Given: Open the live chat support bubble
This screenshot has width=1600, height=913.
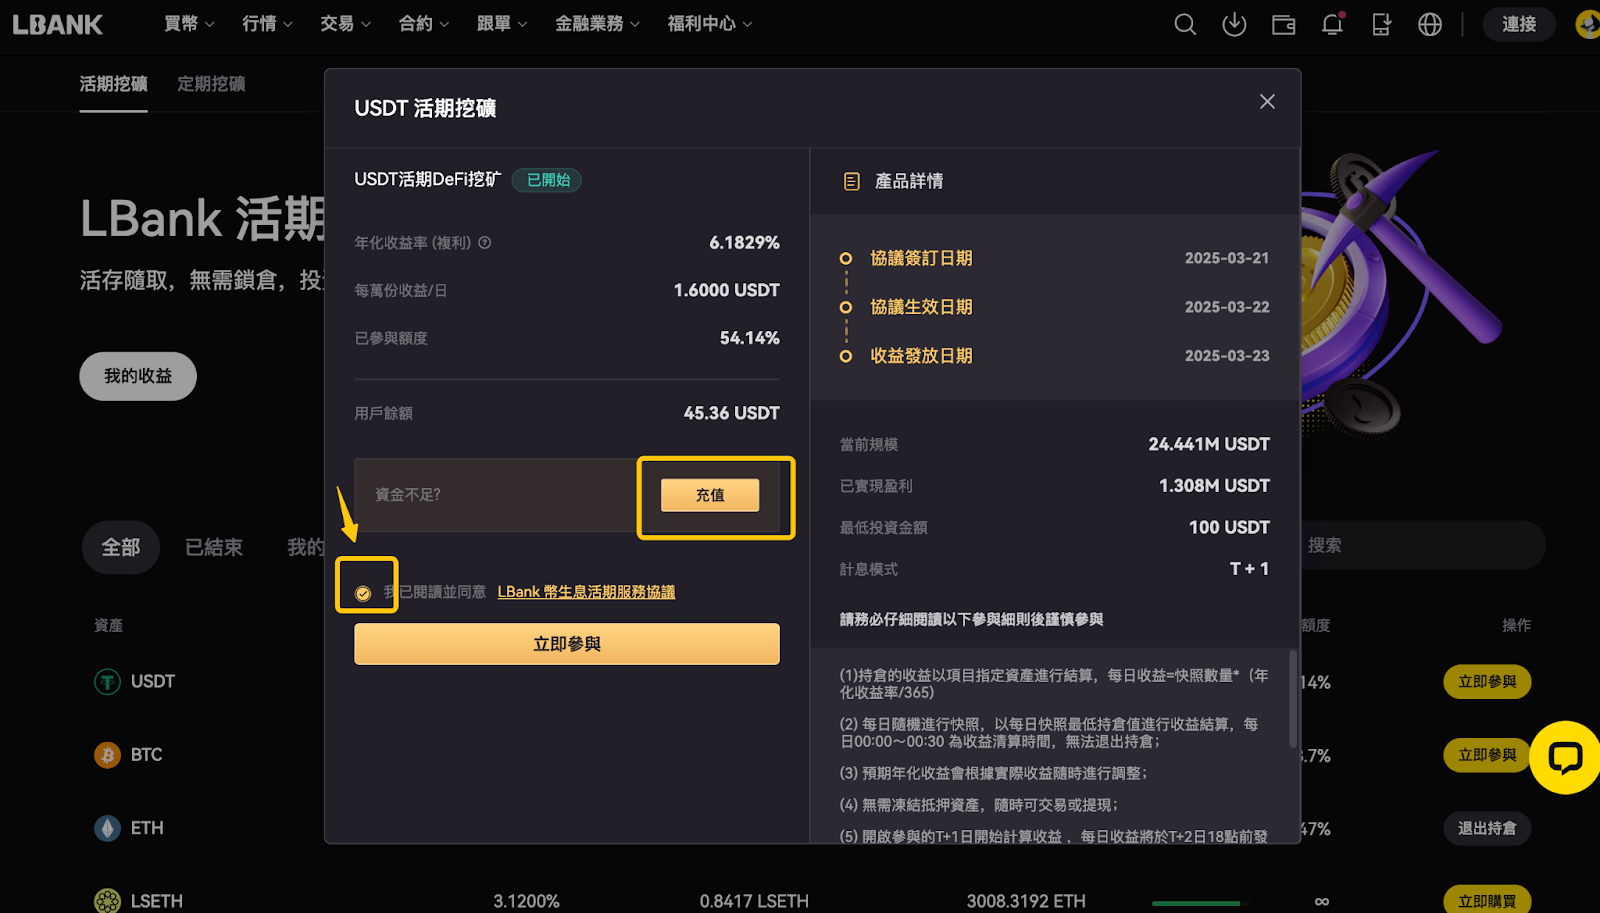Looking at the screenshot, I should [1564, 757].
